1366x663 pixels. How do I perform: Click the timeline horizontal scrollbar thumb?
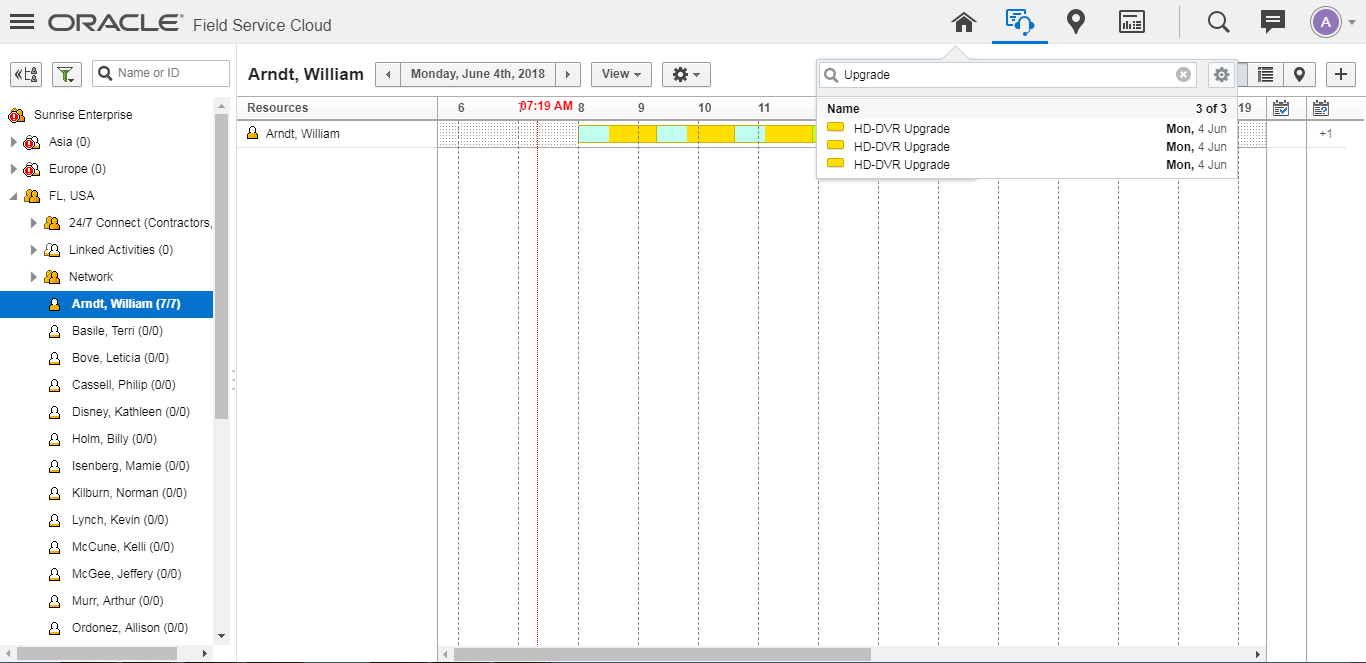point(662,654)
